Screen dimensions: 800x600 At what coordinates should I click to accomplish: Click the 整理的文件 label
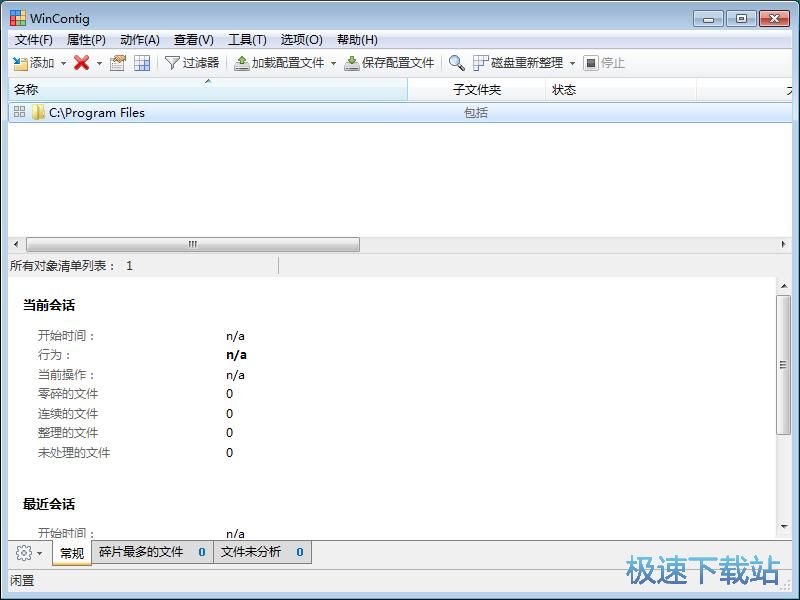pyautogui.click(x=67, y=433)
